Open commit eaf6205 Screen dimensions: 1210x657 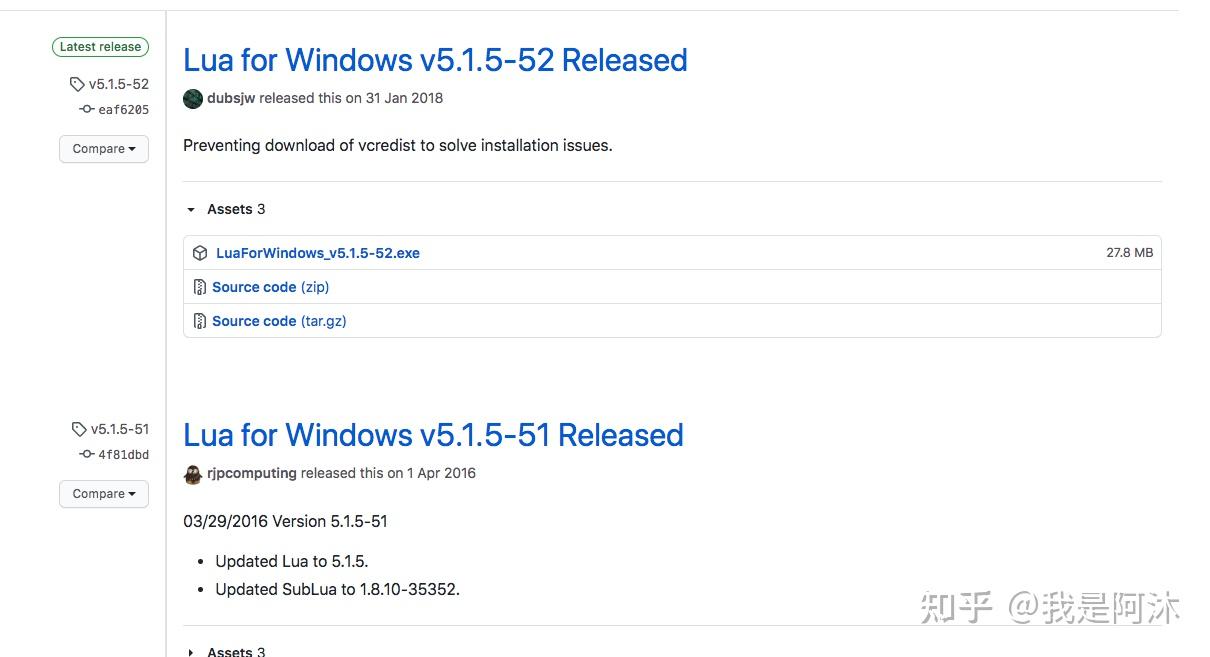click(123, 110)
